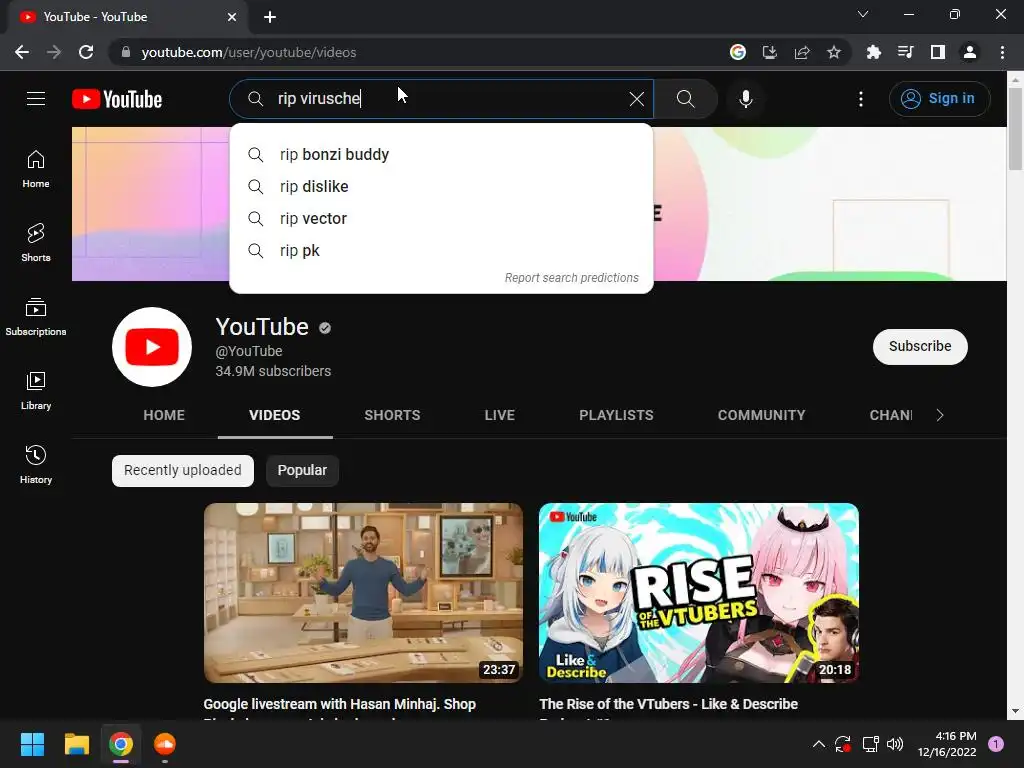Open the Windows Start menu

click(32, 744)
